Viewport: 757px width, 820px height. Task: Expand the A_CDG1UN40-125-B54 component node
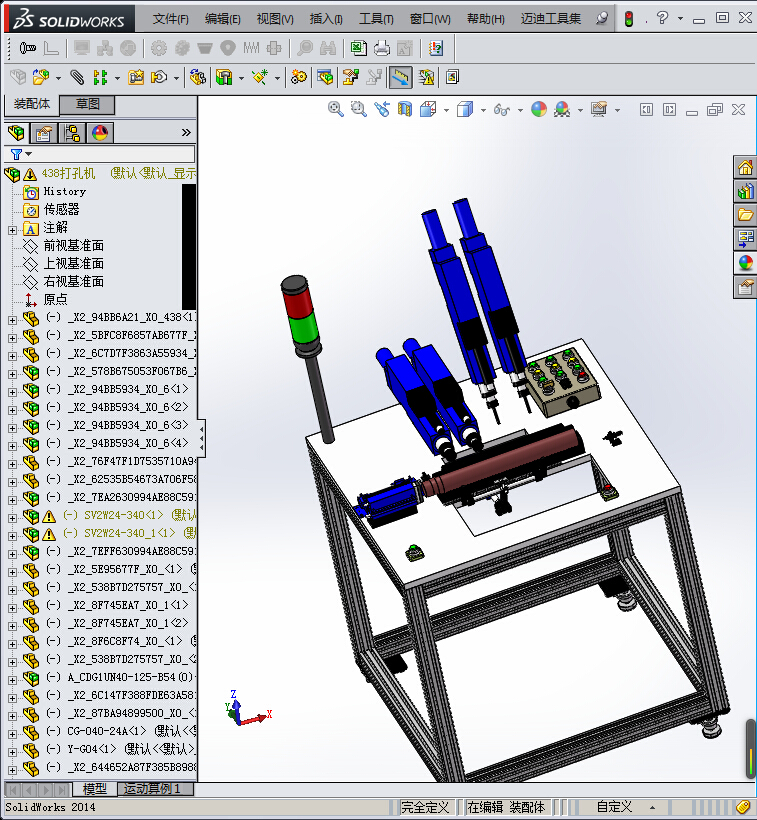12,680
